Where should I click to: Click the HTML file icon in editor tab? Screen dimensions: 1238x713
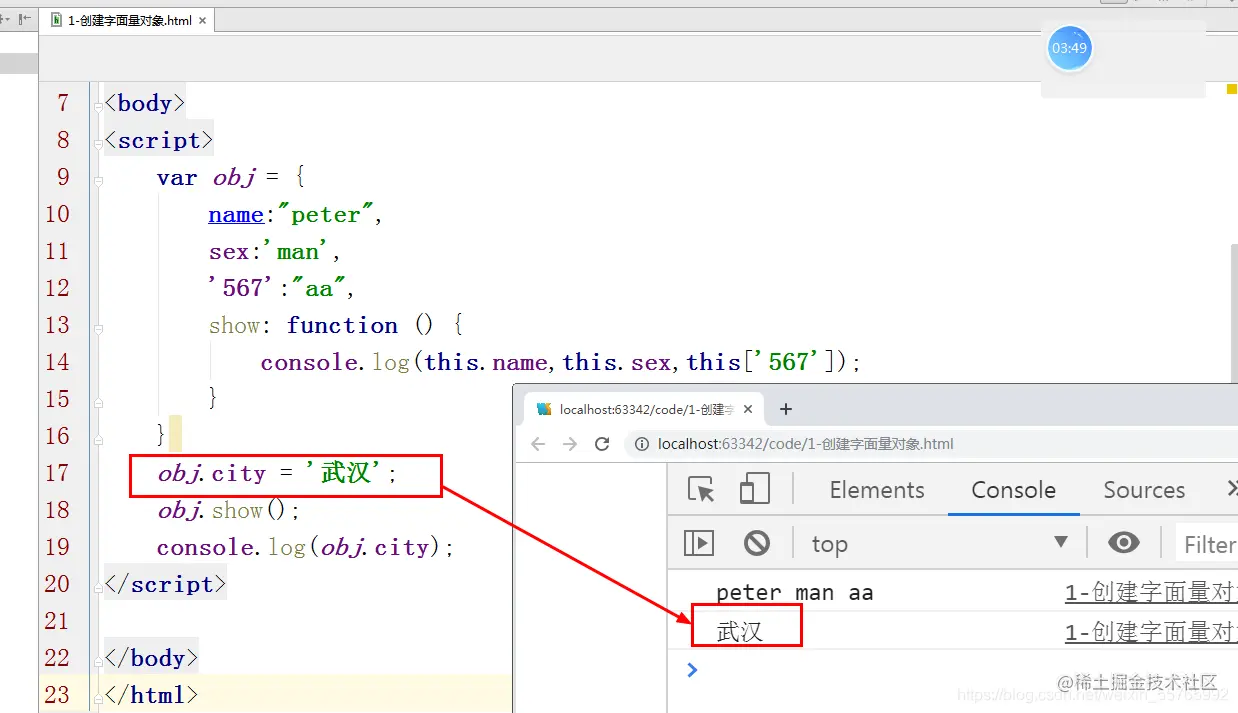click(55, 20)
